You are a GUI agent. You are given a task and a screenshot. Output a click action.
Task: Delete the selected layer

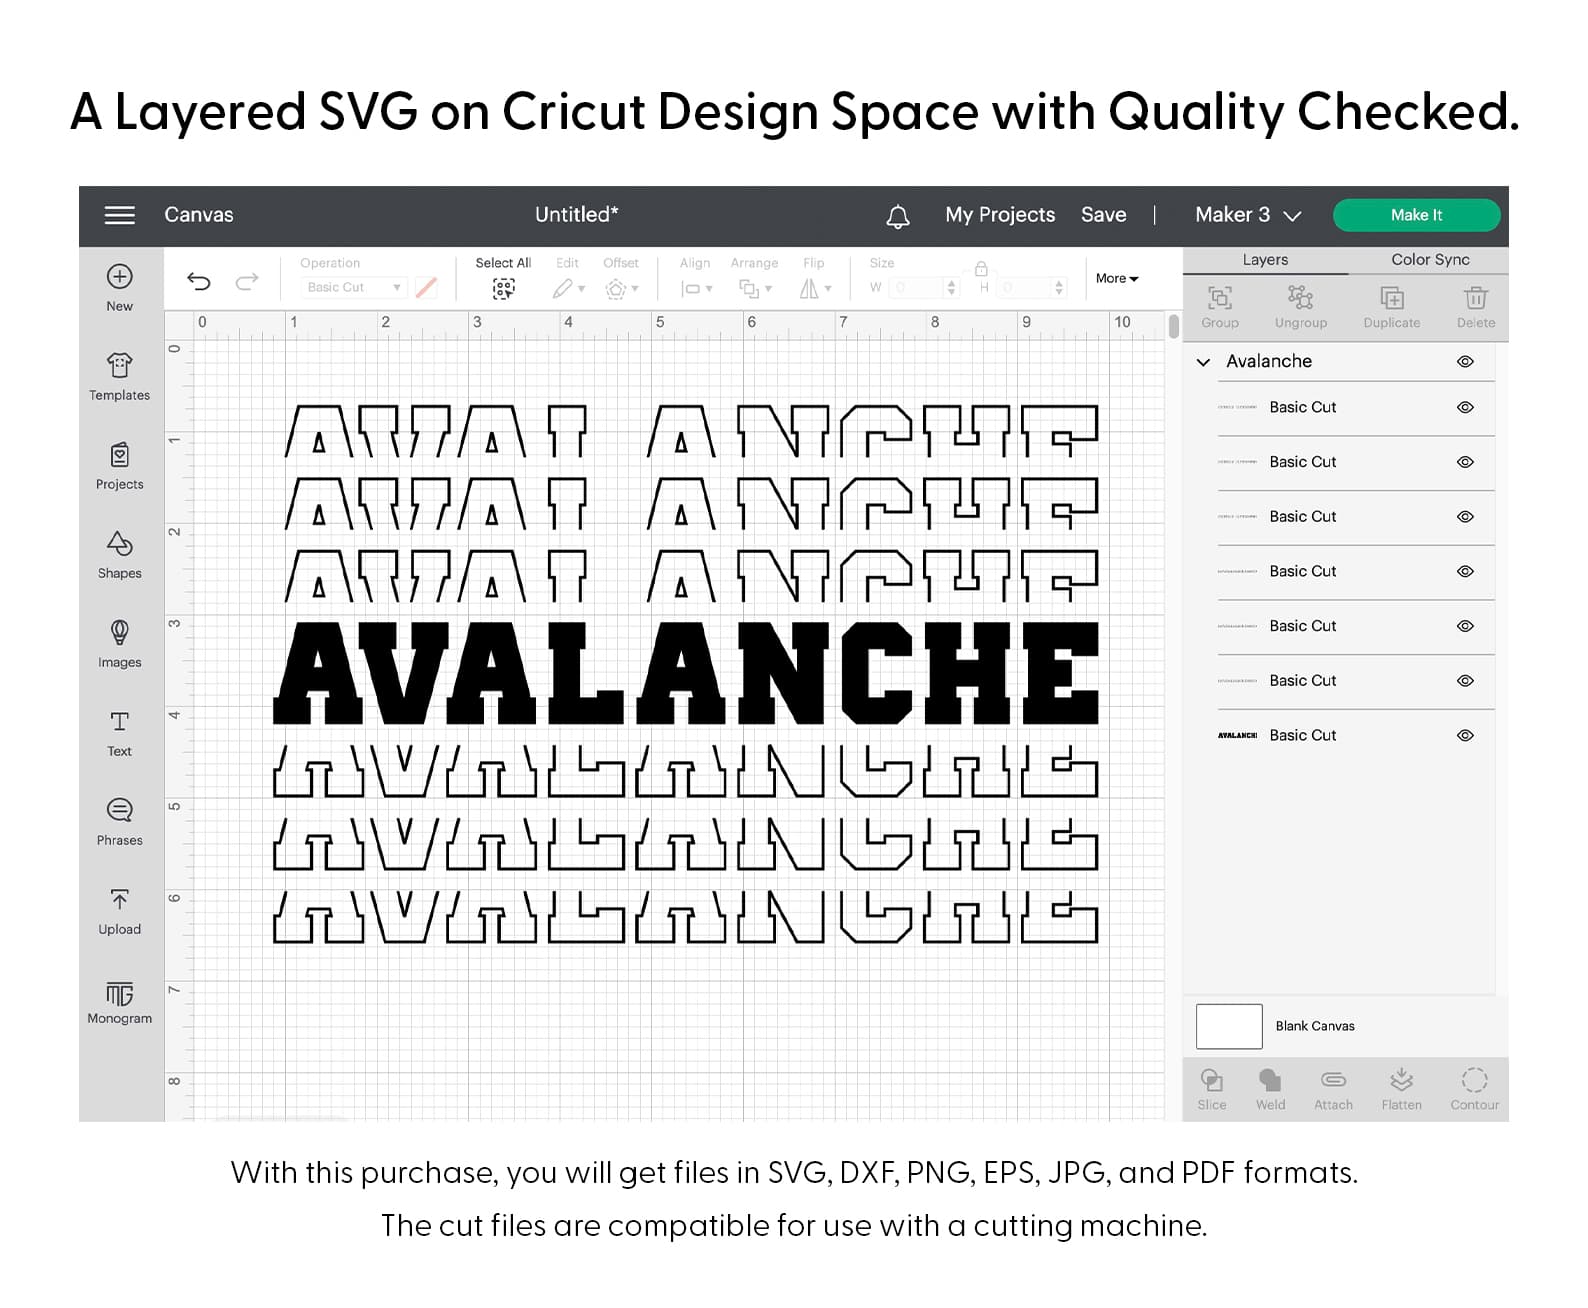(x=1475, y=306)
